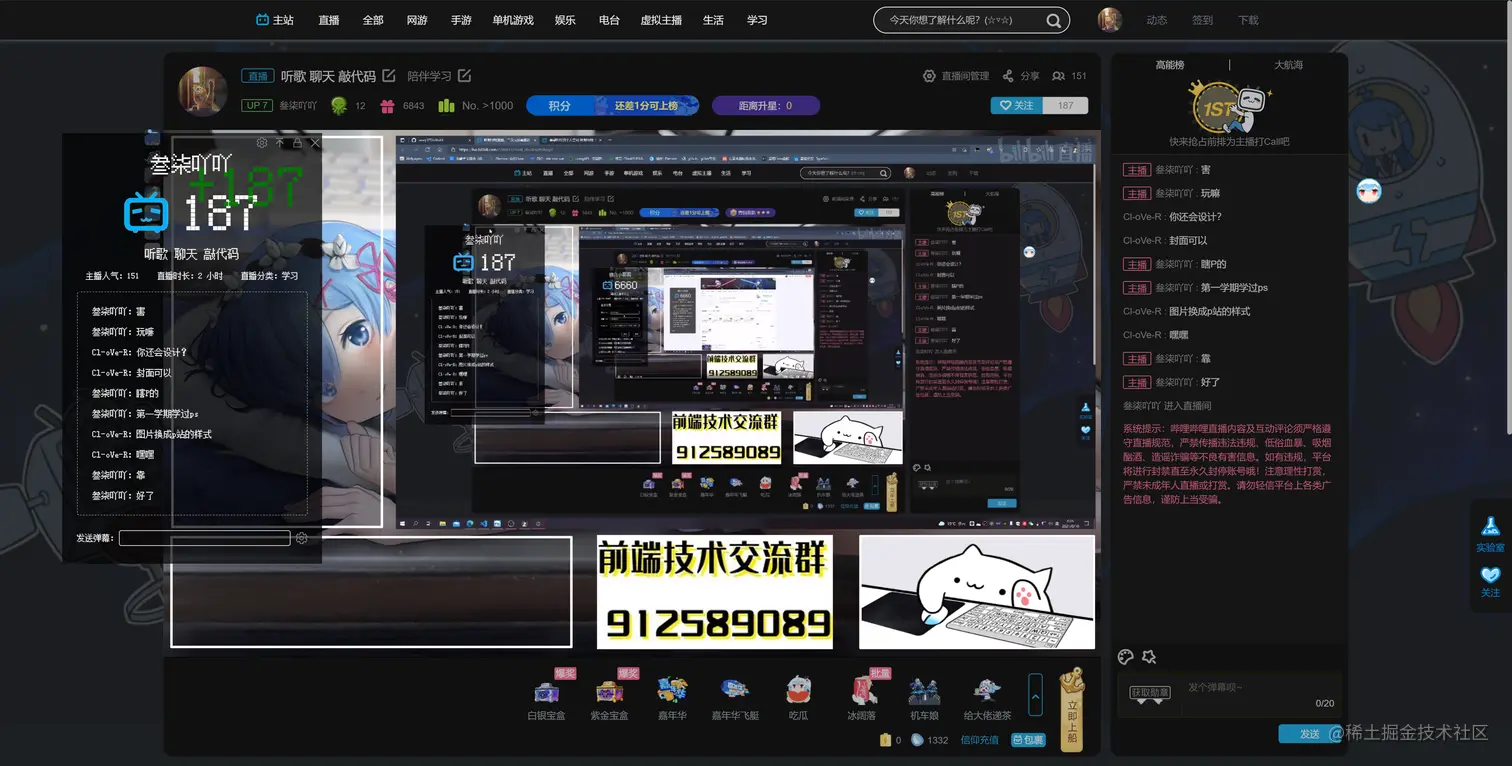Open the 主站 home icon link
Screen dimensions: 1512x766
[275, 20]
